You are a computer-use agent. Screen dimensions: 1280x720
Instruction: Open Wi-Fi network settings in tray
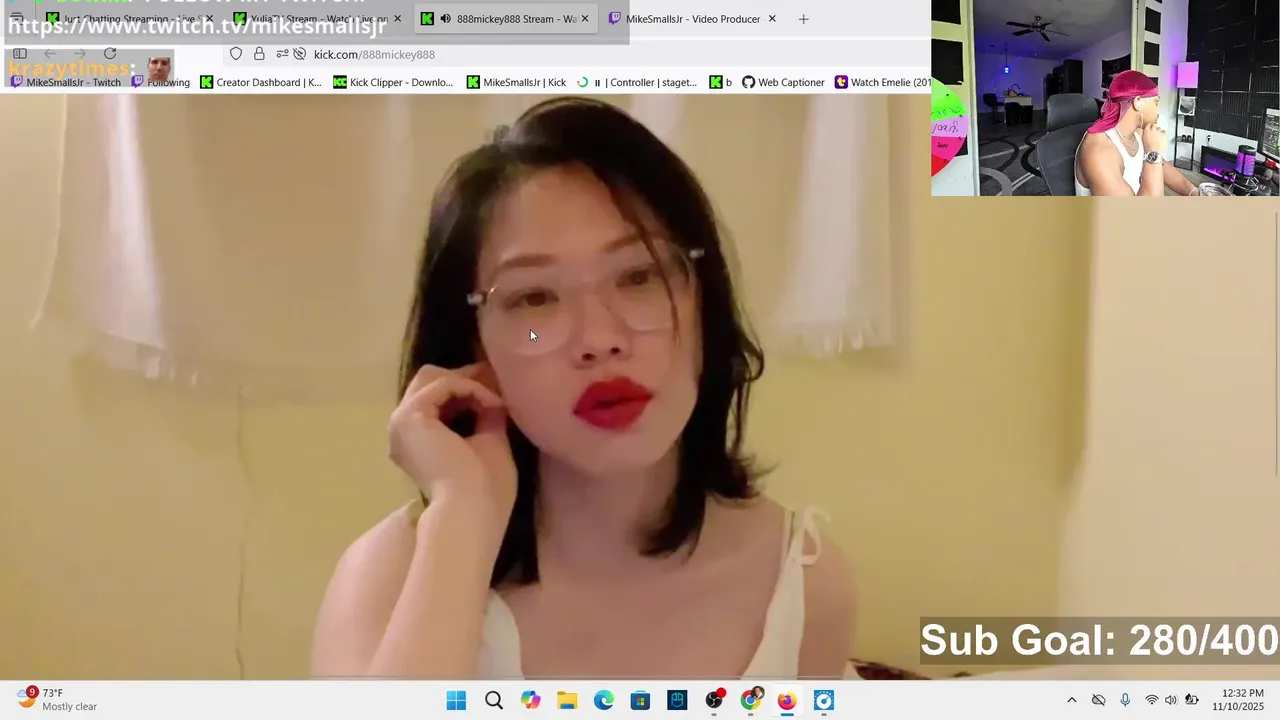point(1152,700)
